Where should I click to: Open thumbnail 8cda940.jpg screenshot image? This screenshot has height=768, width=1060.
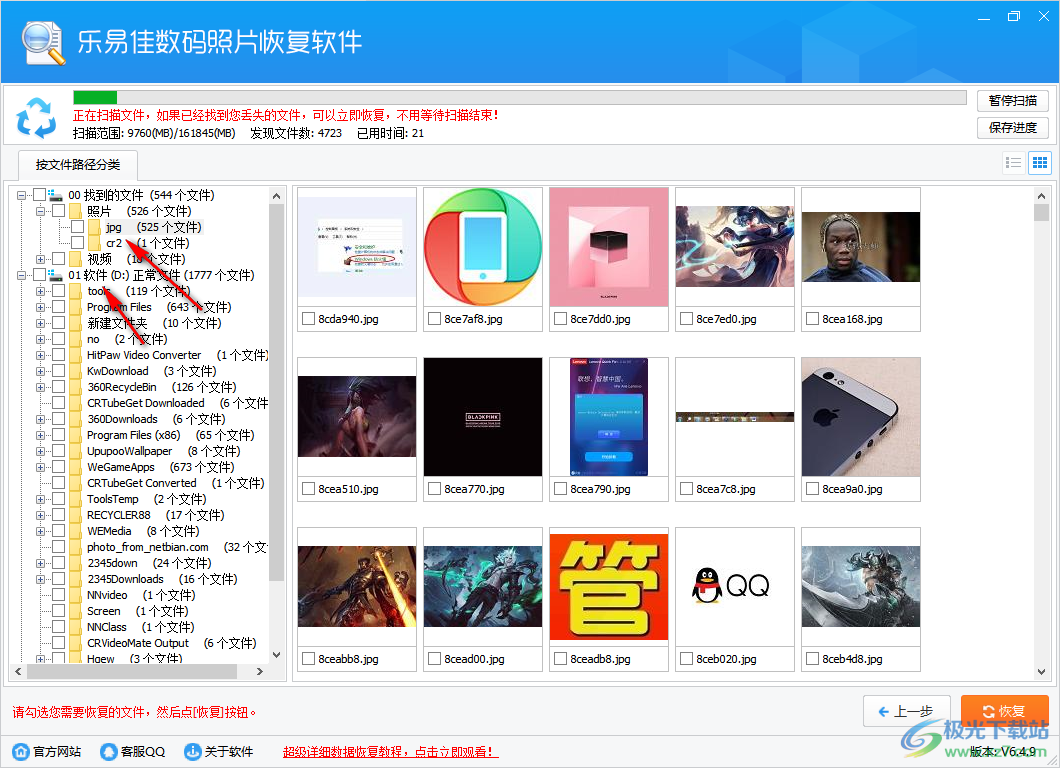(x=357, y=247)
